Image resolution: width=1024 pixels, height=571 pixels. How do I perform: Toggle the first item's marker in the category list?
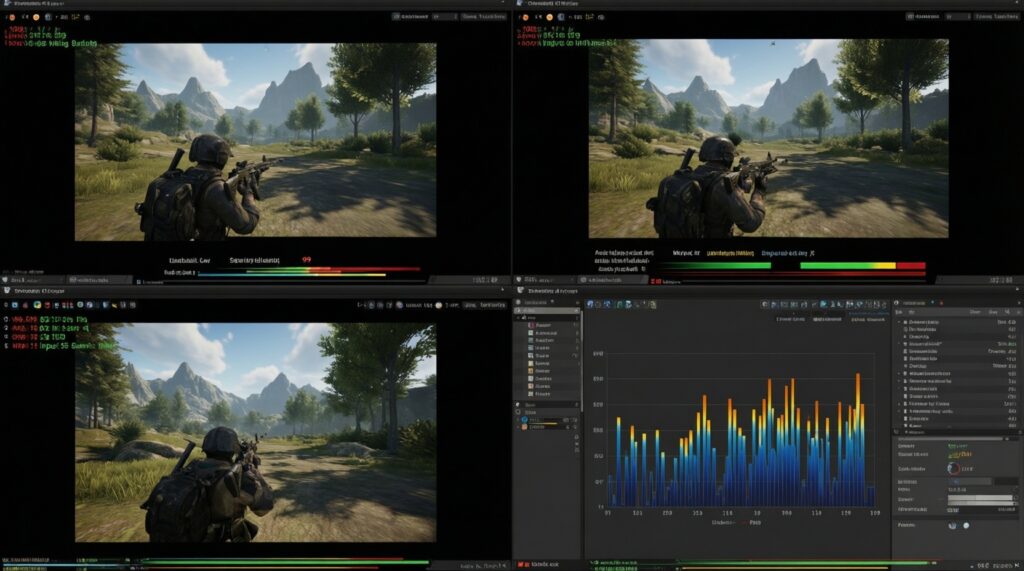pyautogui.click(x=528, y=325)
